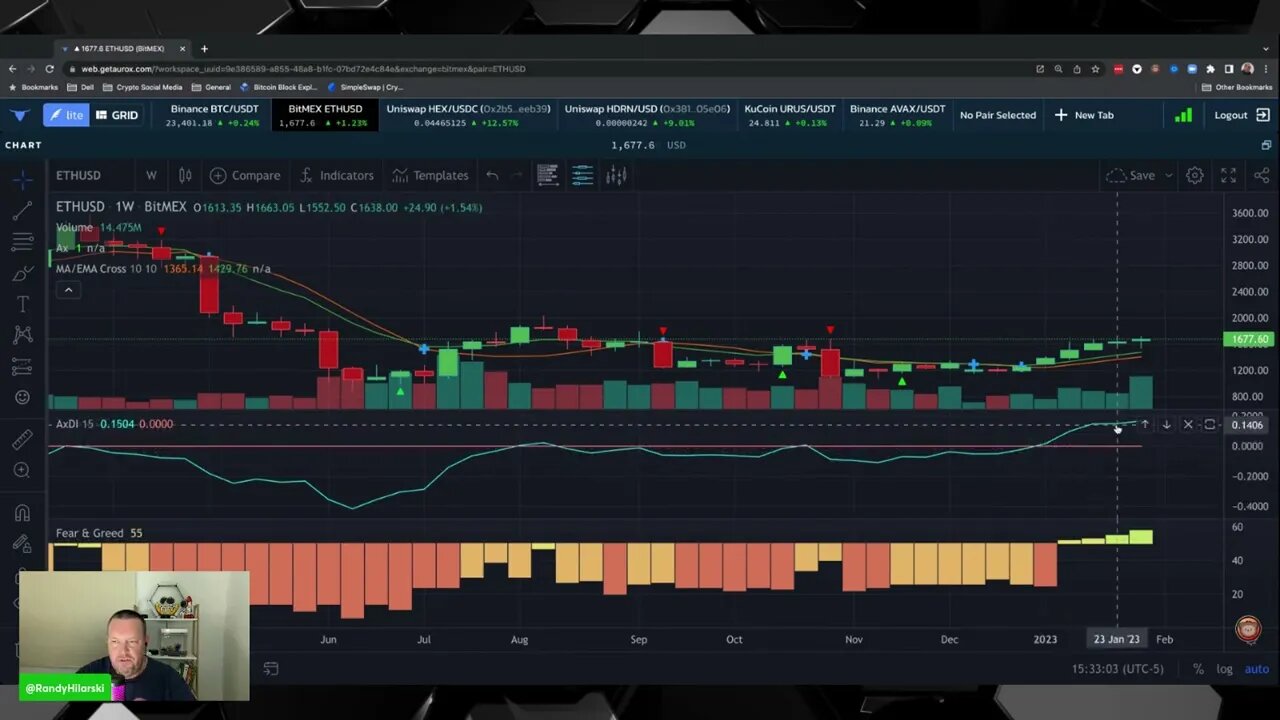The width and height of the screenshot is (1280, 720).
Task: Open the chart patterns tool
Action: pyautogui.click(x=22, y=335)
